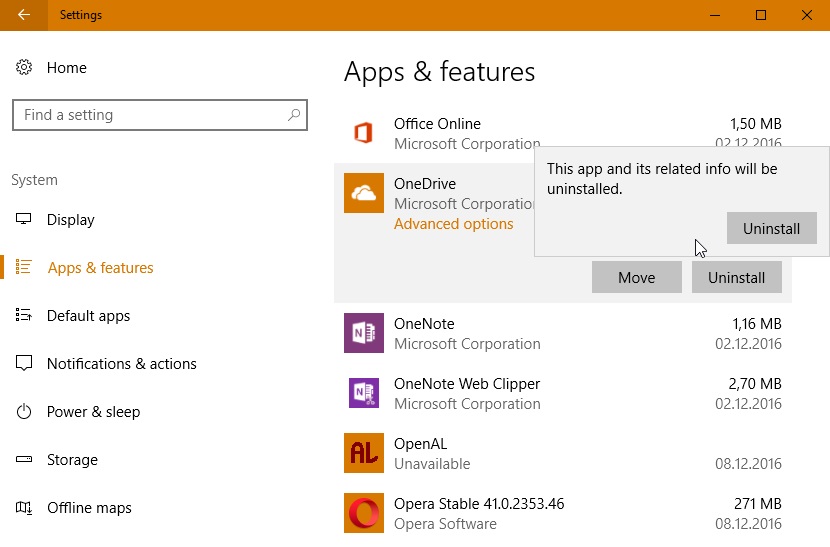Open Default apps settings
Screen dimensions: 830x547
88,316
